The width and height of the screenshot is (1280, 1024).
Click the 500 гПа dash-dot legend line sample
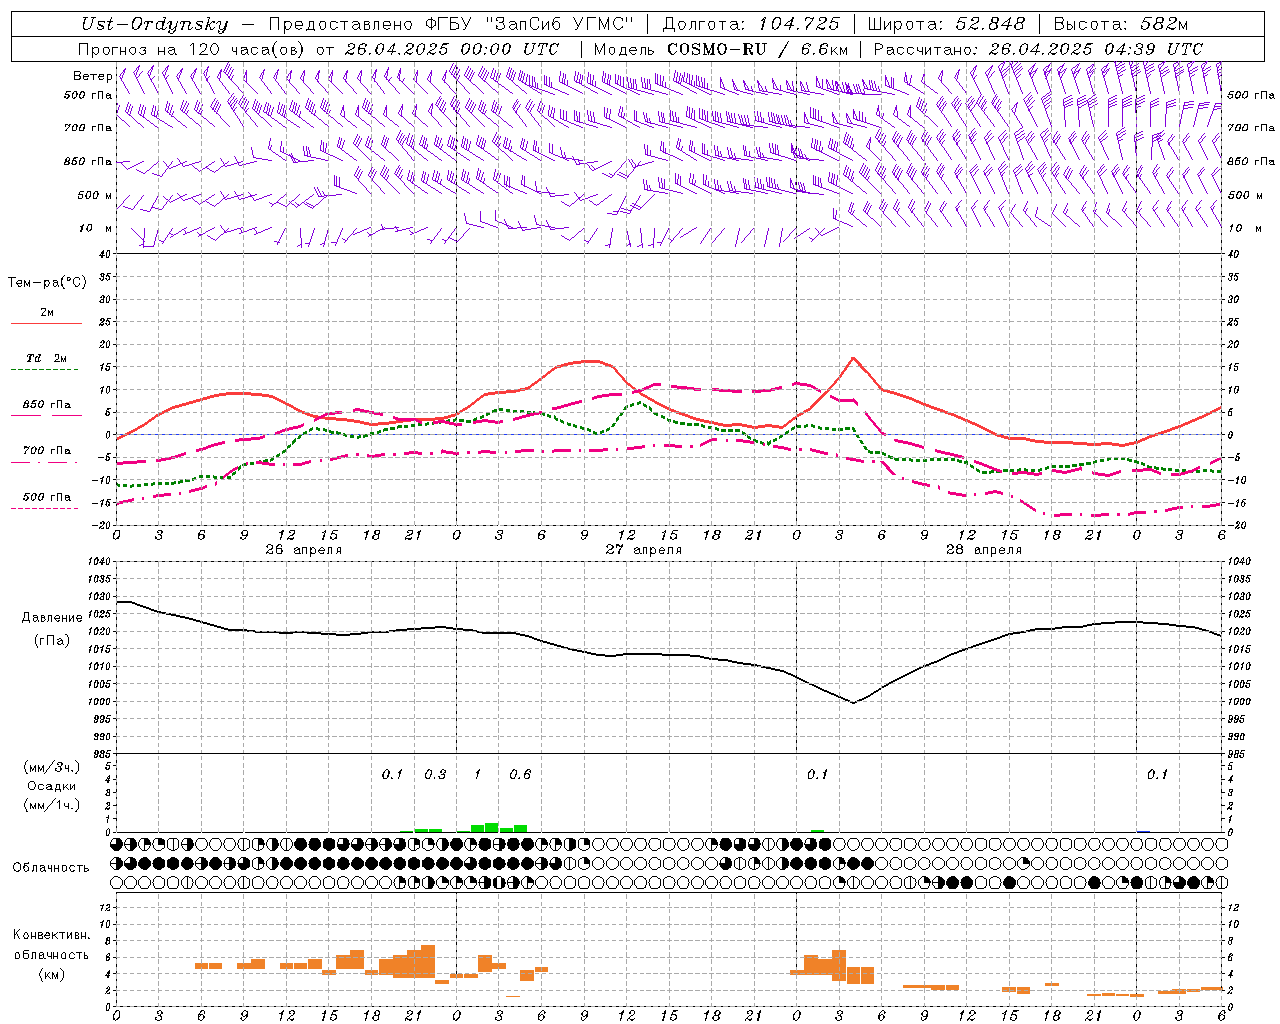[x=45, y=508]
